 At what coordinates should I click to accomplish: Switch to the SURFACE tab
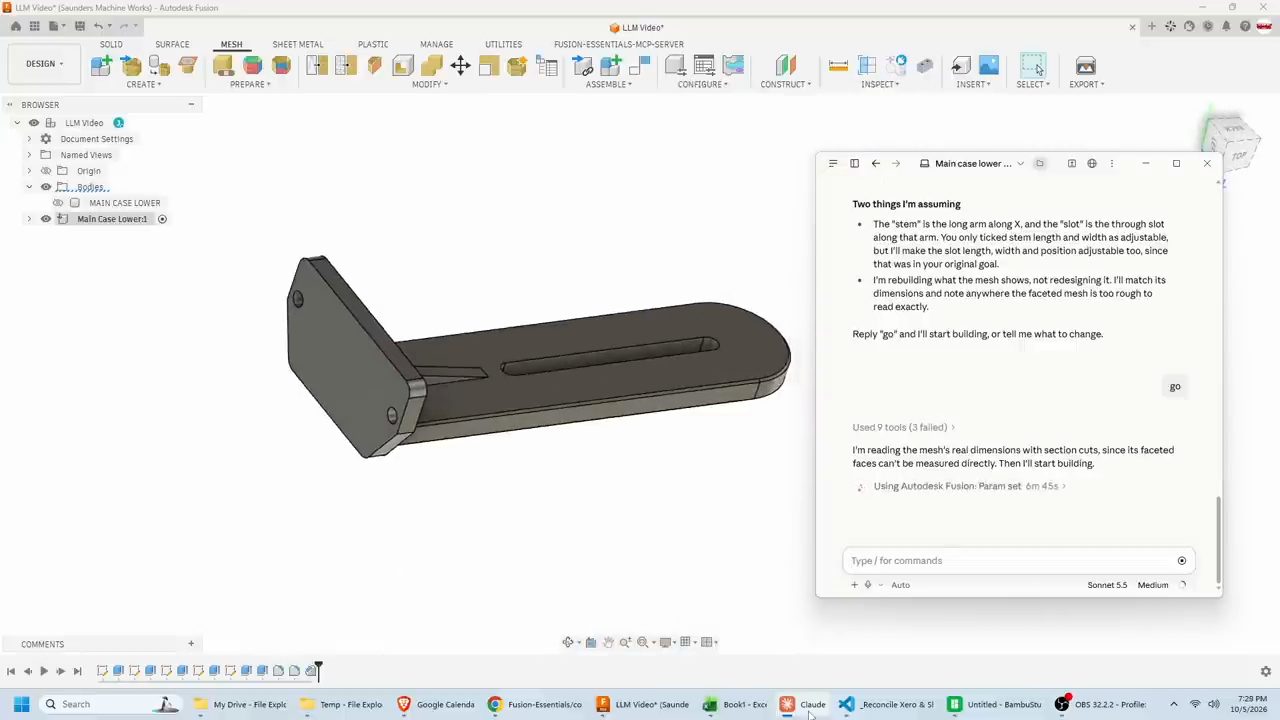tap(172, 44)
